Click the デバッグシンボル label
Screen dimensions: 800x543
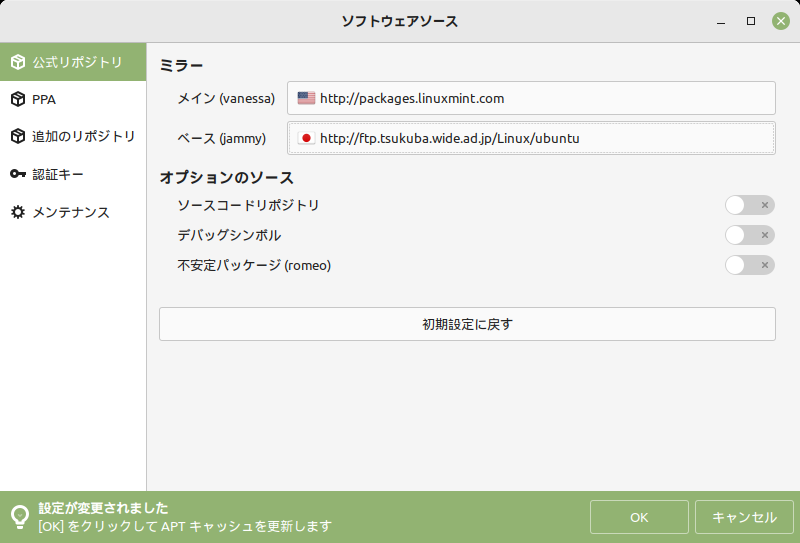pos(229,235)
